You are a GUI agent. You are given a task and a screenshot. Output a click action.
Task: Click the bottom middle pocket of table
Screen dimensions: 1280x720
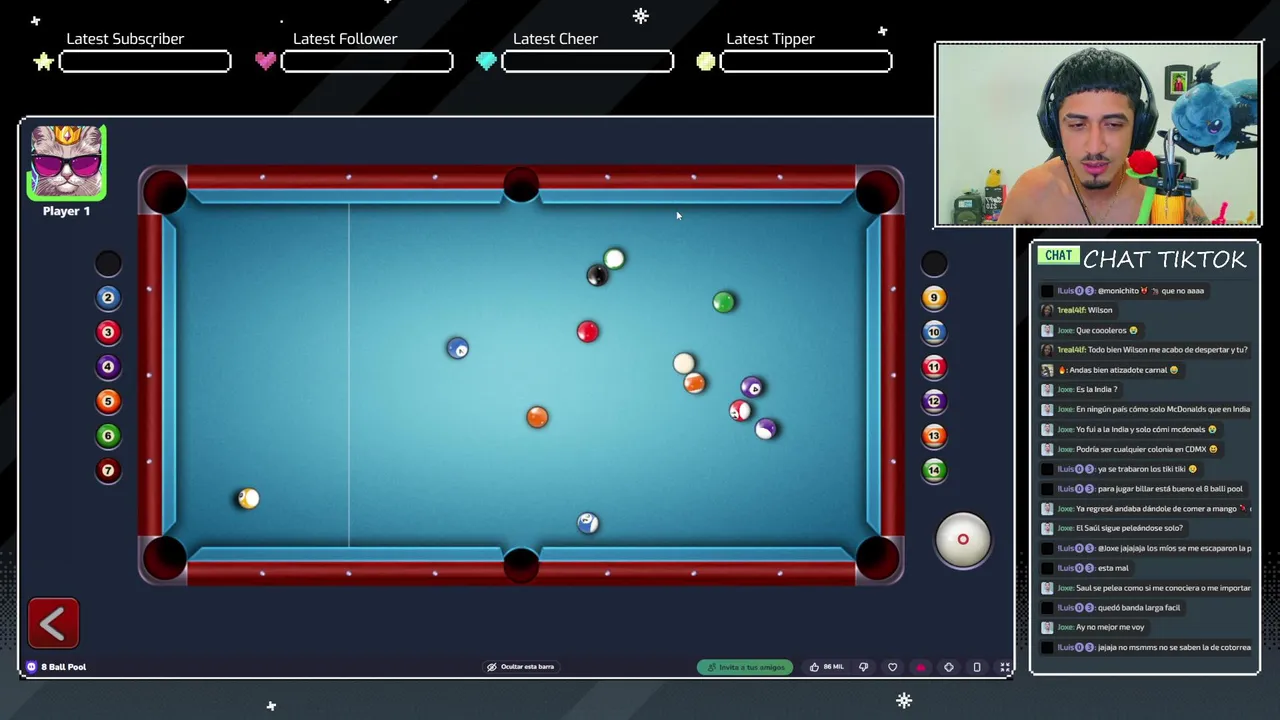(x=521, y=565)
